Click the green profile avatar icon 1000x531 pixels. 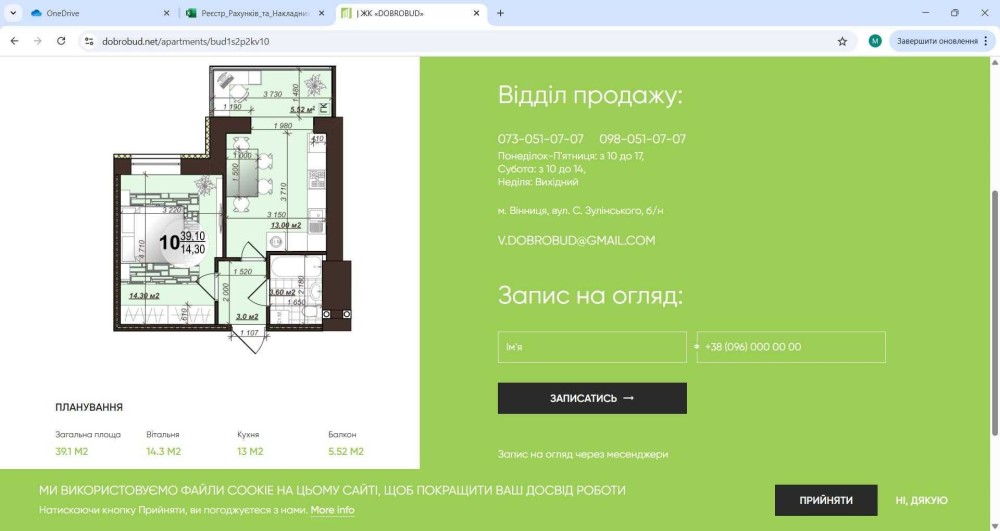(875, 41)
